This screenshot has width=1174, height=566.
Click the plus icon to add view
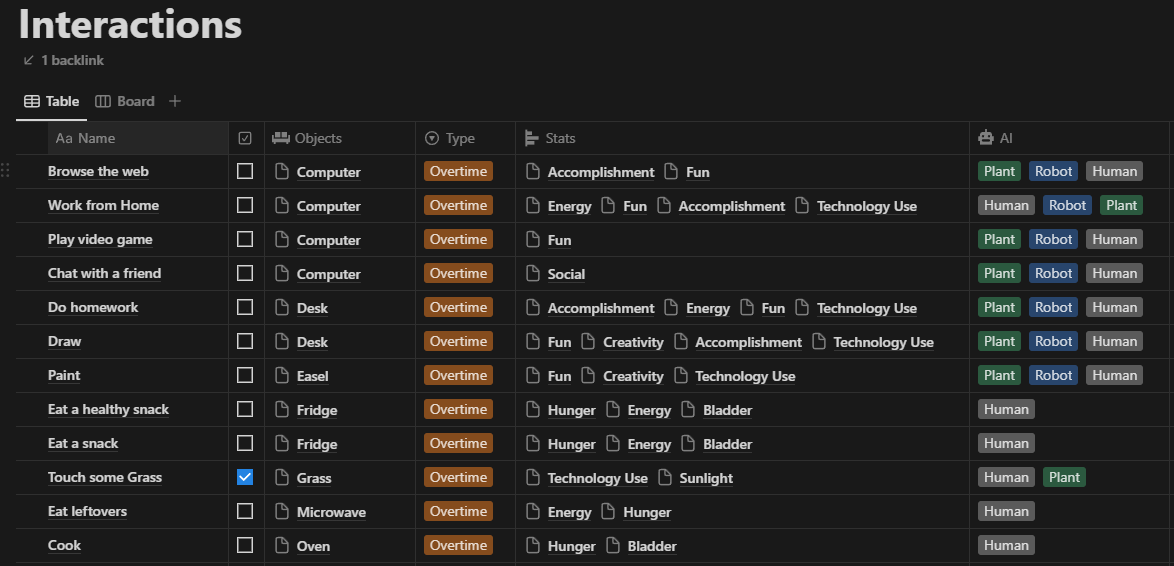(x=175, y=101)
